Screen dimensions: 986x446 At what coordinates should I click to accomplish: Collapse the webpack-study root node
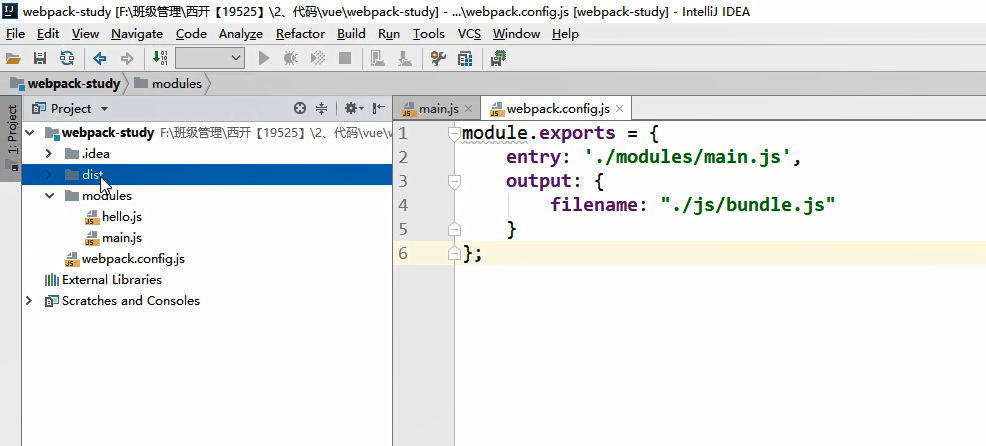[30, 133]
